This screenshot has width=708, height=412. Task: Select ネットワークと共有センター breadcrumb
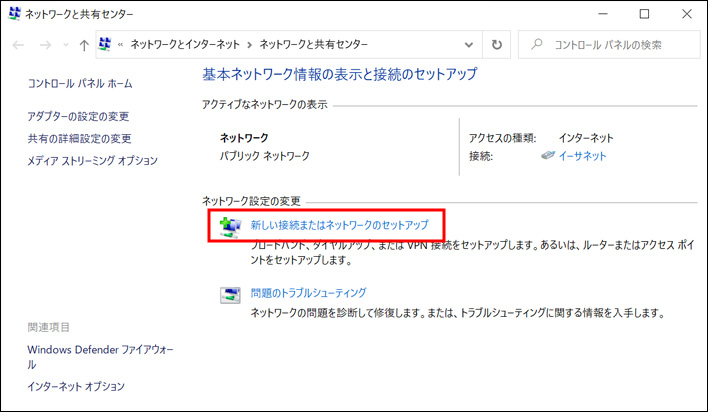tap(313, 45)
